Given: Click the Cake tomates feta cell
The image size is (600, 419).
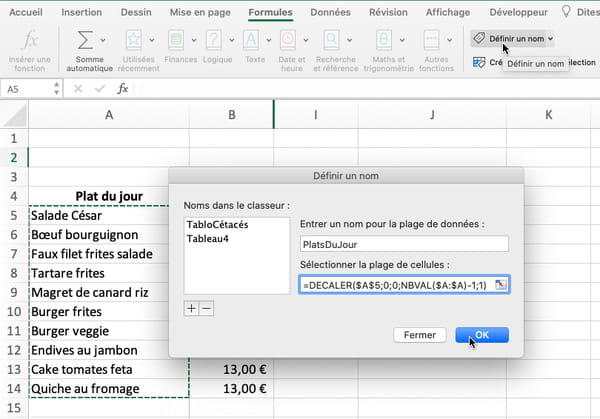Looking at the screenshot, I should coord(109,369).
